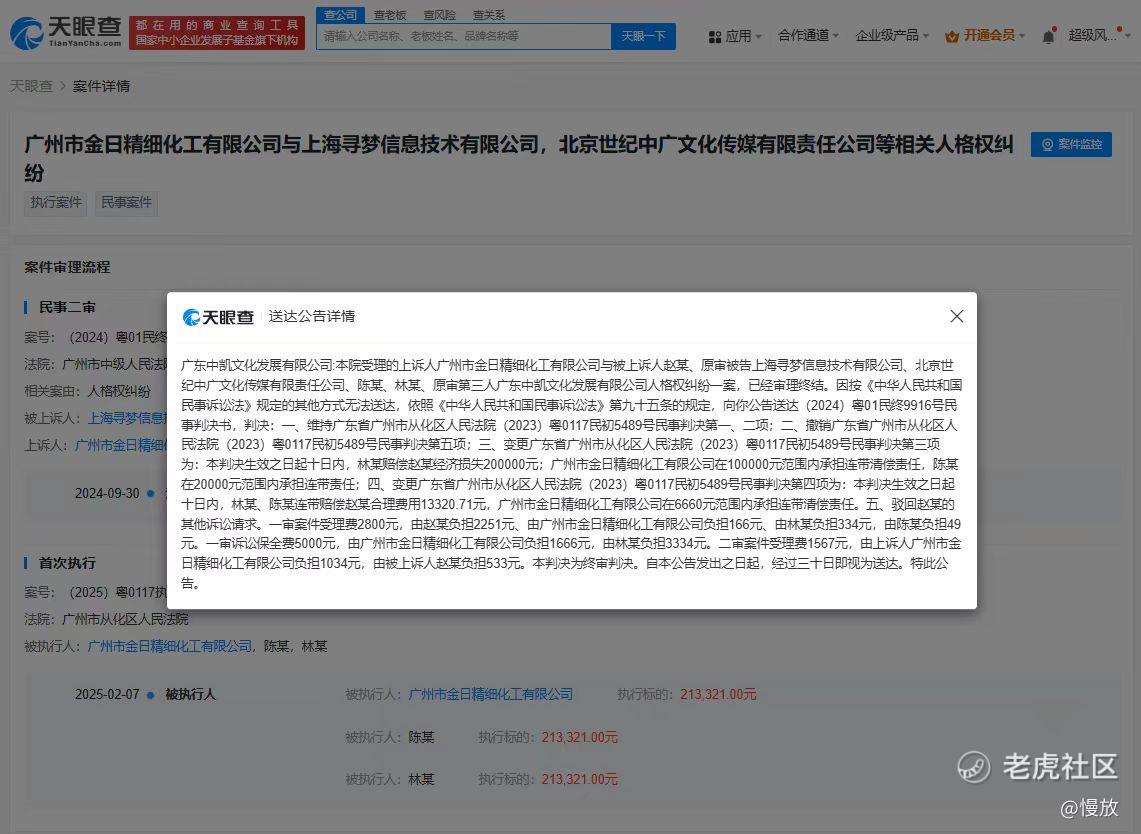Close the 送达公告详情 dialog
The width and height of the screenshot is (1141, 834).
point(957,316)
